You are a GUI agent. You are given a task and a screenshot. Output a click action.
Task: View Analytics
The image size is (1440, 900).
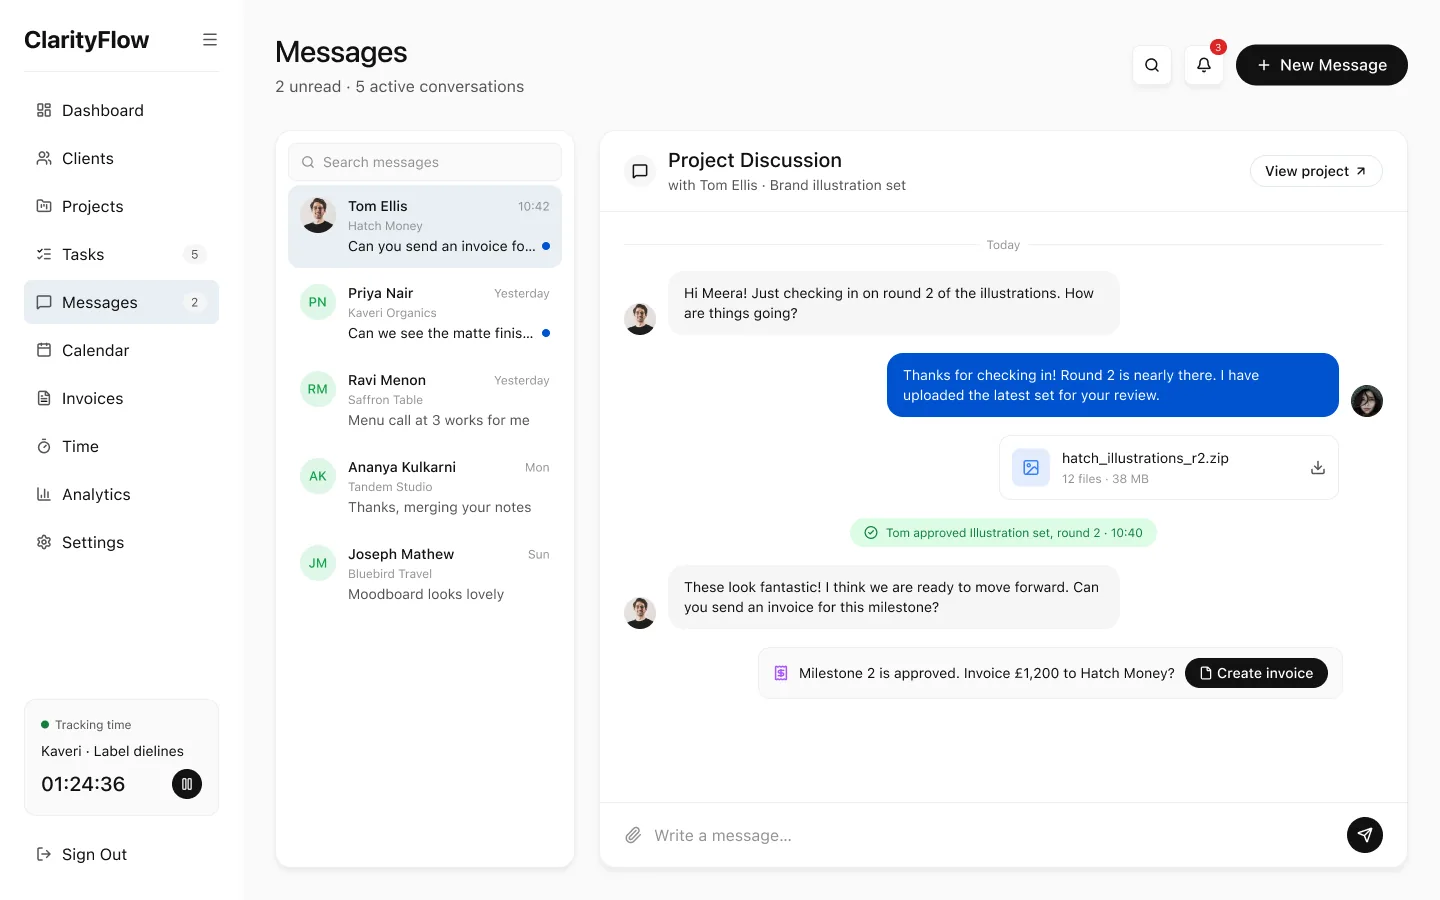[121, 494]
